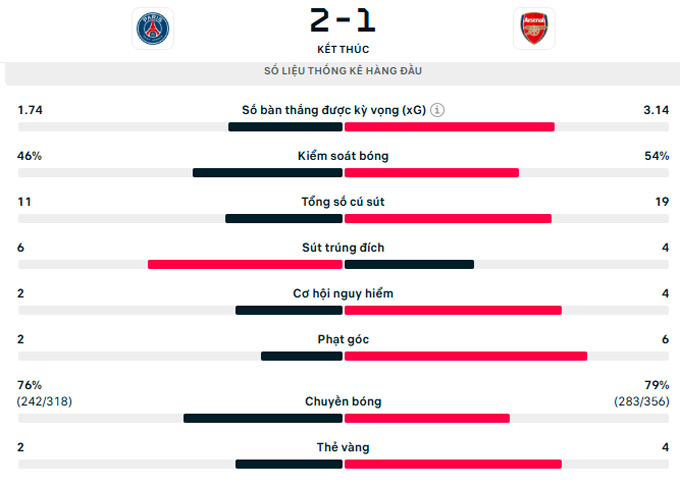Click Arsenal's 283/356 passing figure
This screenshot has height=486, width=680.
[641, 402]
